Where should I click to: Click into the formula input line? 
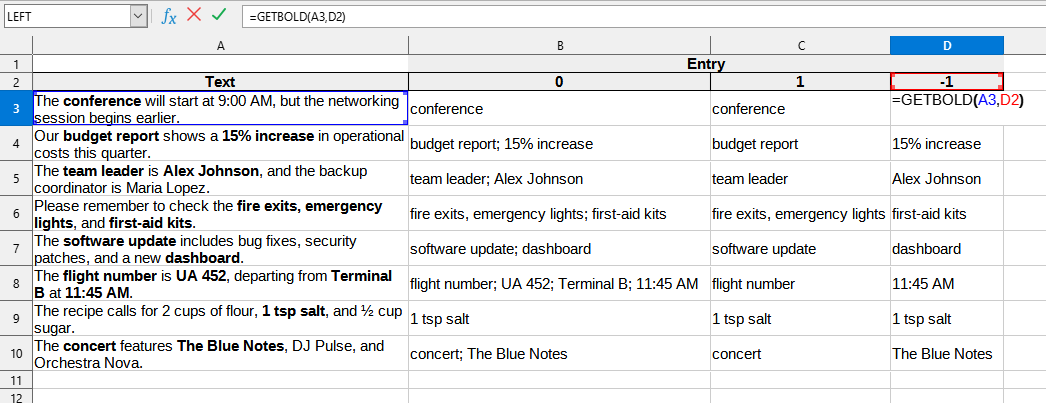pos(640,16)
